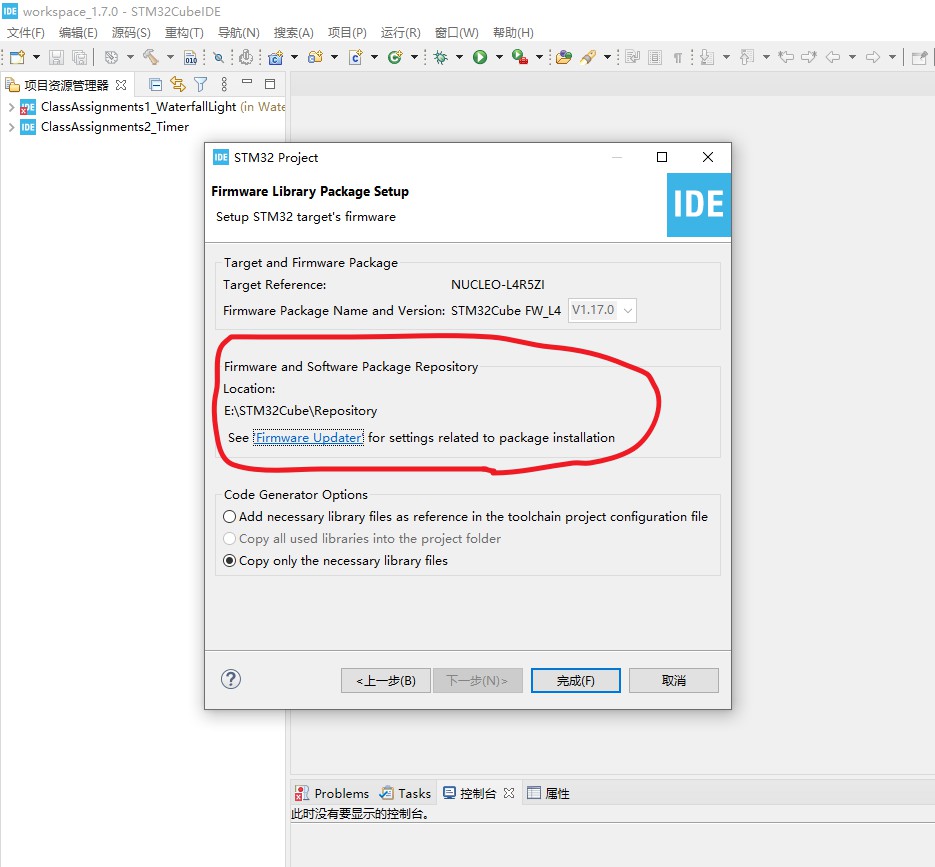Open the 编辑(E) menu
Viewport: 935px width, 867px height.
[x=78, y=33]
